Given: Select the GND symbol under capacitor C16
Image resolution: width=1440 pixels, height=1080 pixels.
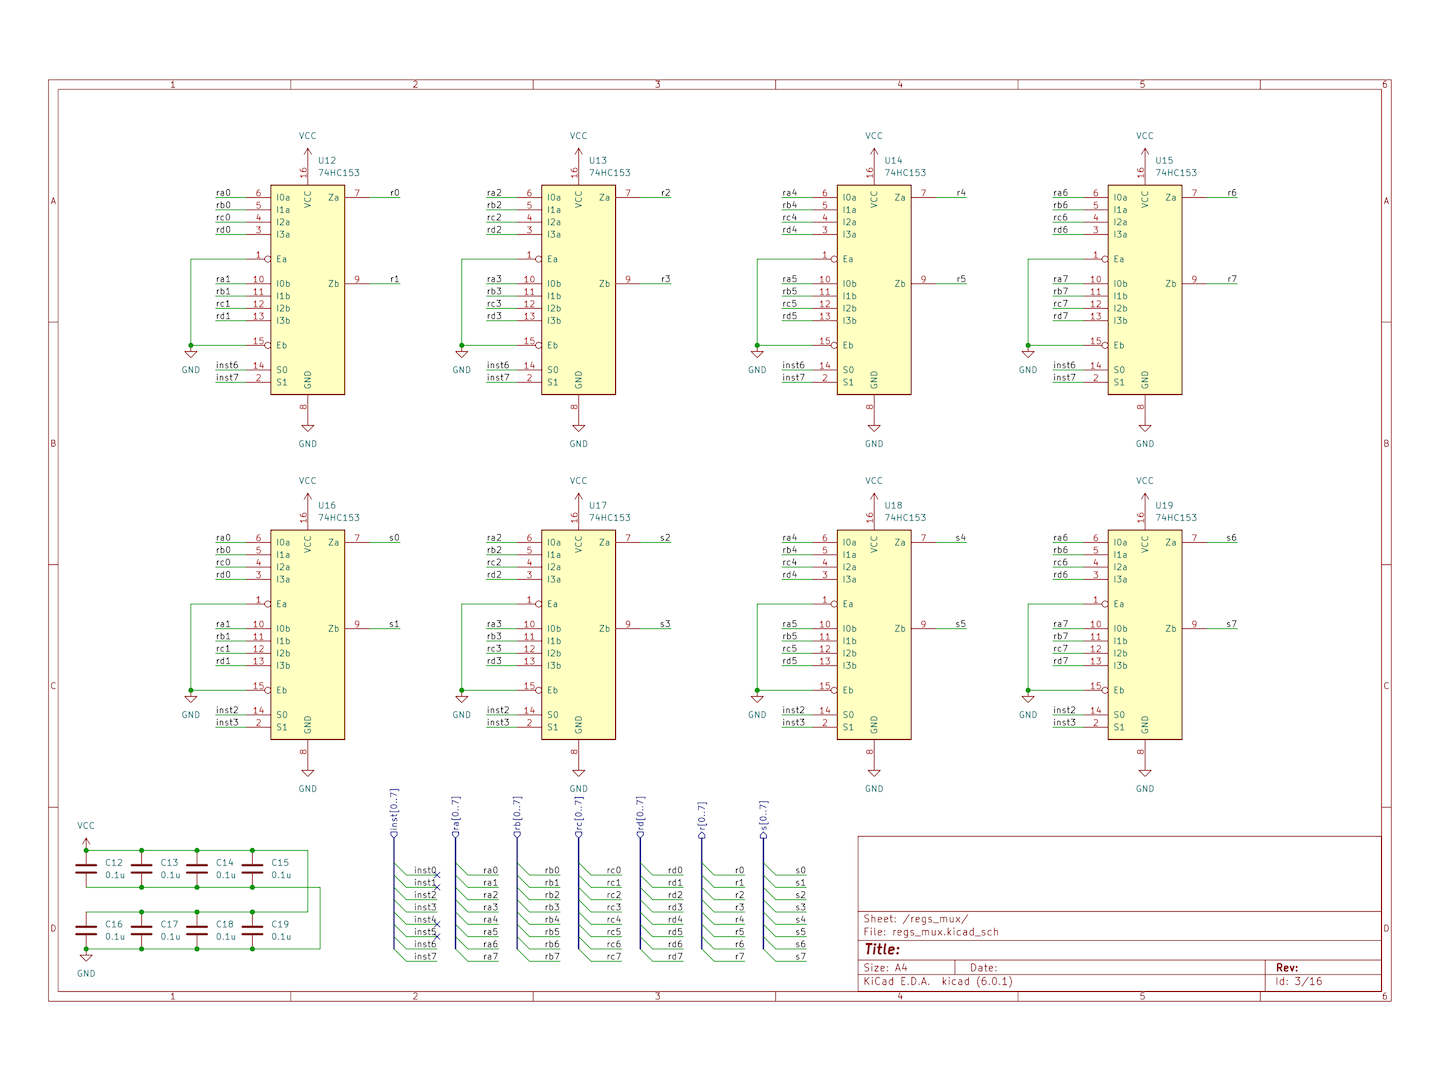Looking at the screenshot, I should [86, 960].
